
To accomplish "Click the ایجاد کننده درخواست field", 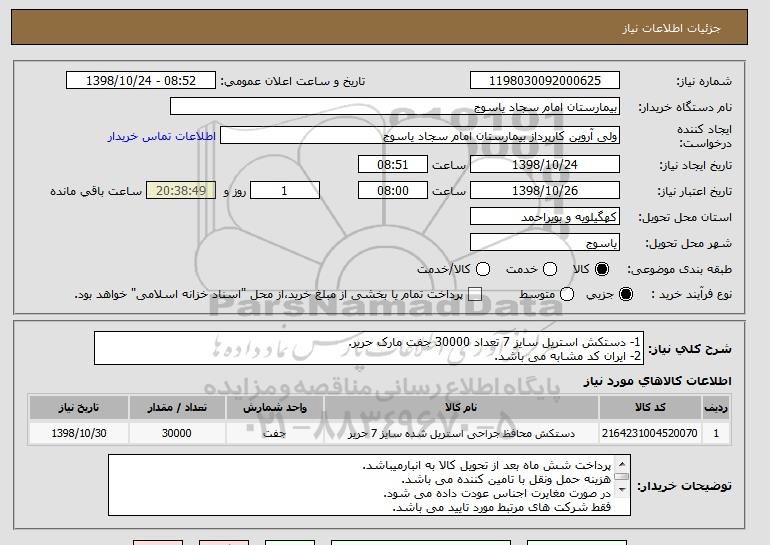I will 420,136.
